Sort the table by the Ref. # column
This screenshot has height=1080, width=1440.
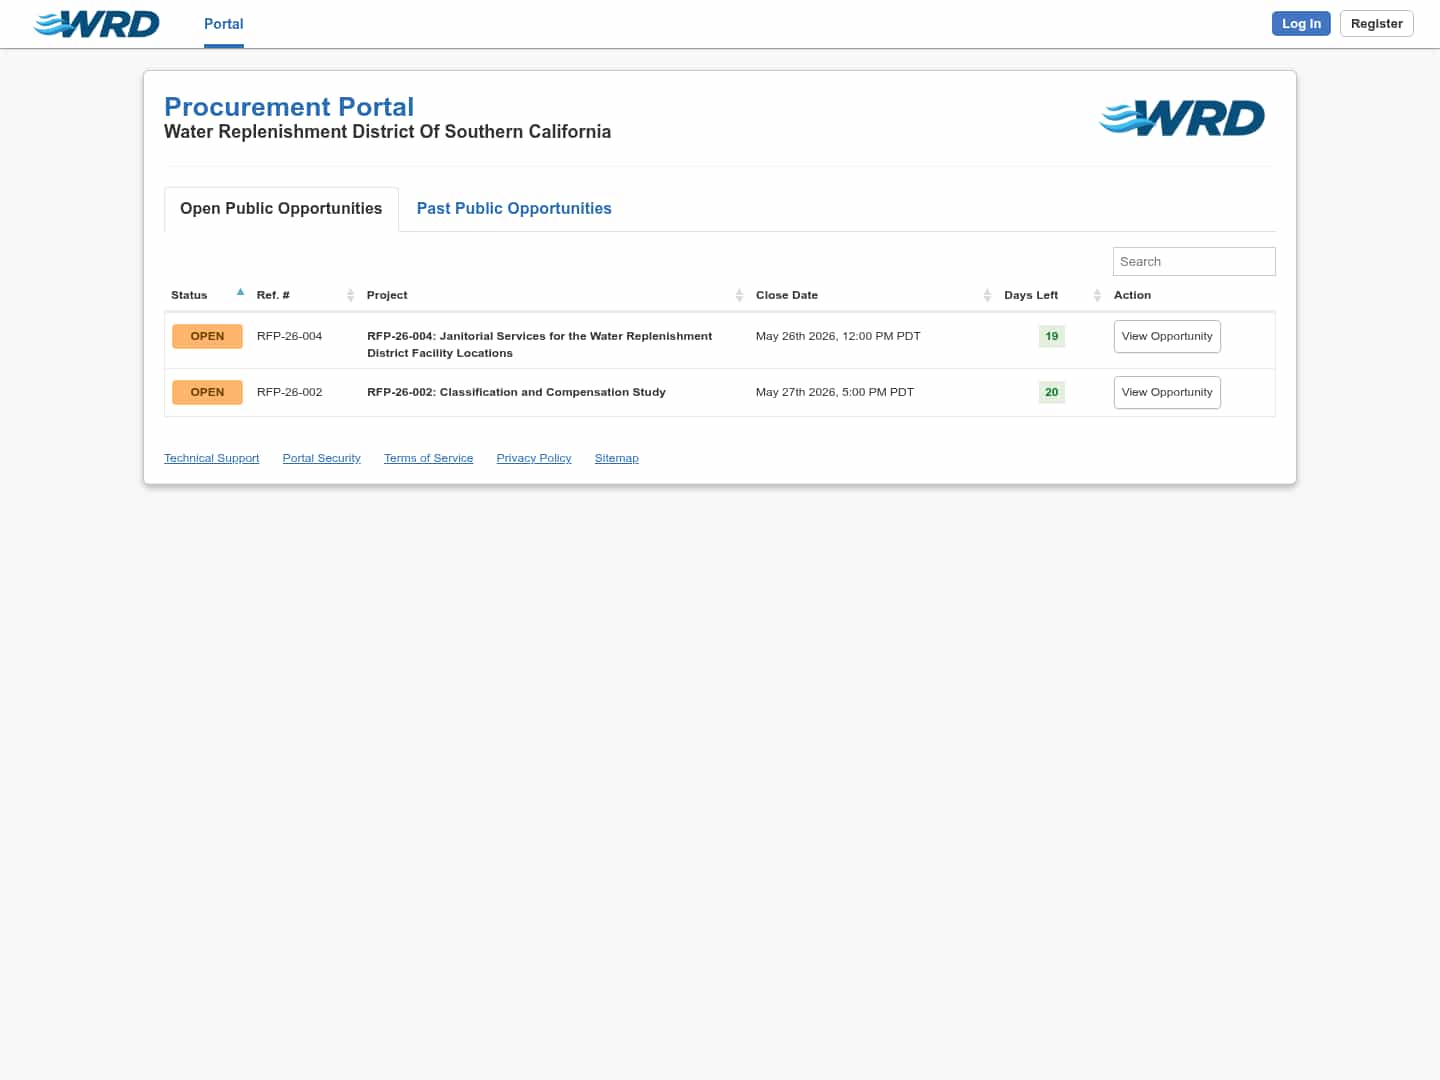pyautogui.click(x=305, y=295)
